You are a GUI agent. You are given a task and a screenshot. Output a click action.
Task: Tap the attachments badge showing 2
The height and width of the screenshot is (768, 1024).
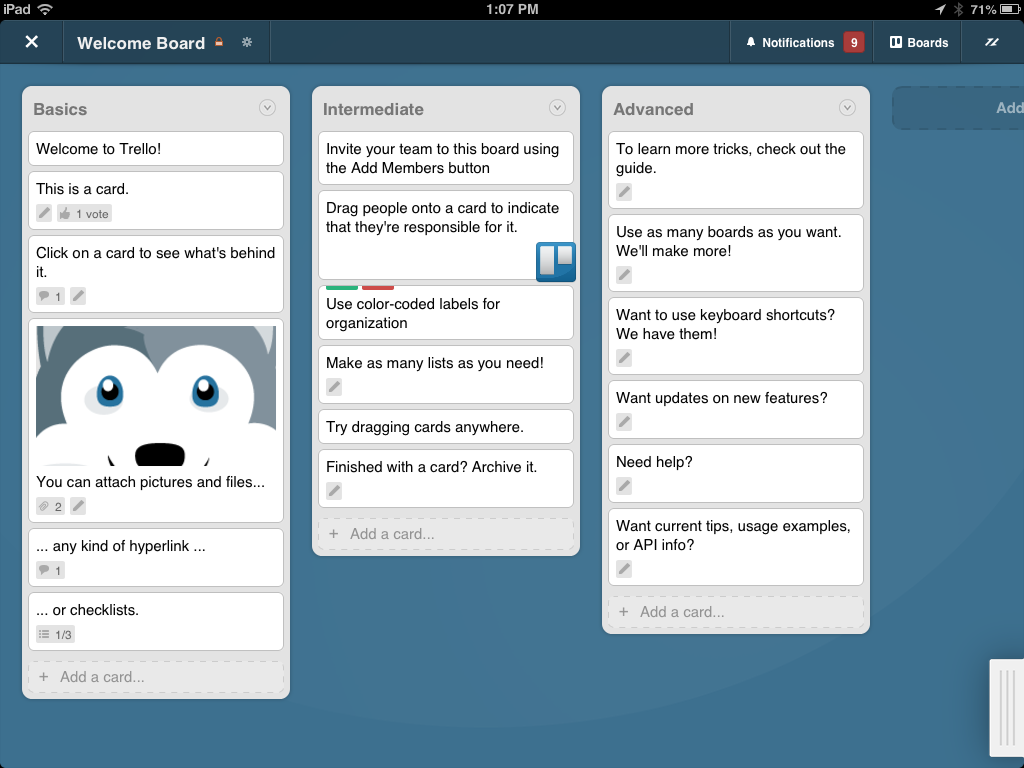click(50, 506)
